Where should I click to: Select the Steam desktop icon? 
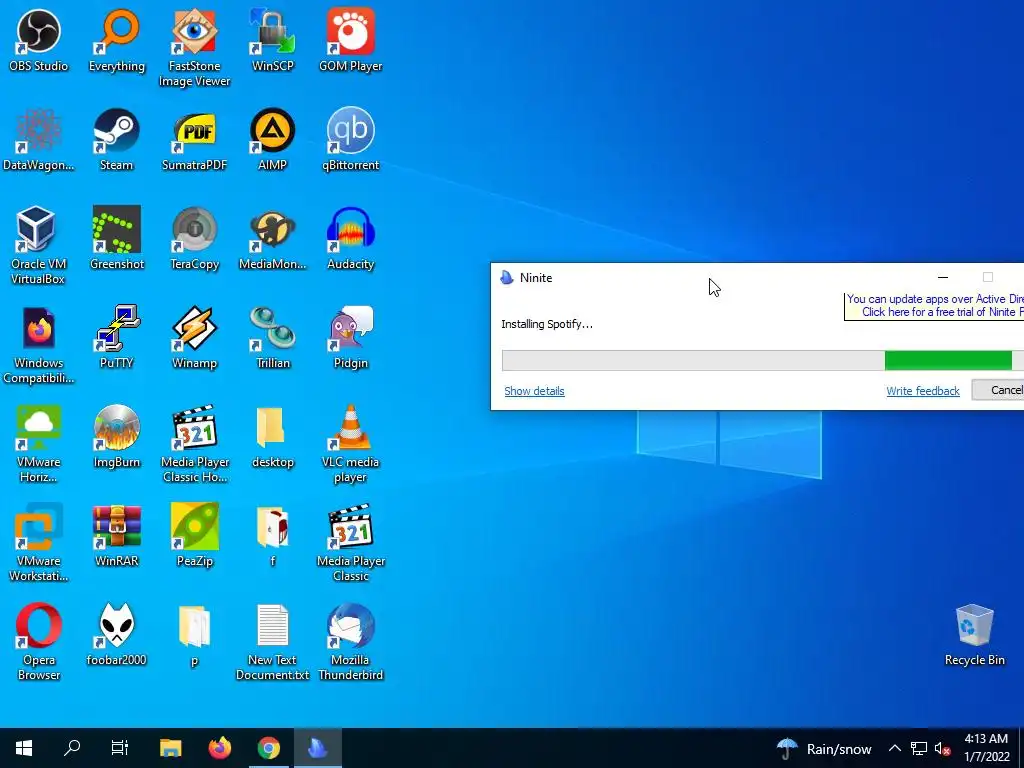tap(117, 140)
